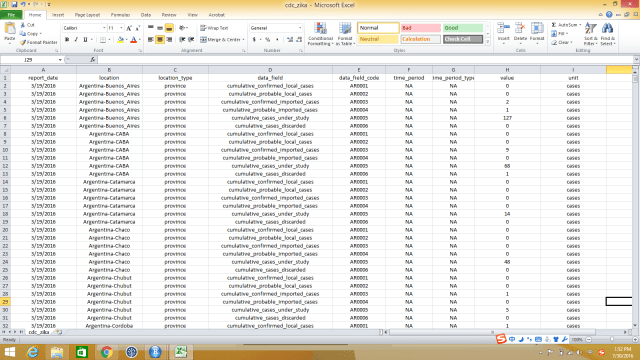Toggle Underline formatting
The width and height of the screenshot is (640, 360).
85,40
